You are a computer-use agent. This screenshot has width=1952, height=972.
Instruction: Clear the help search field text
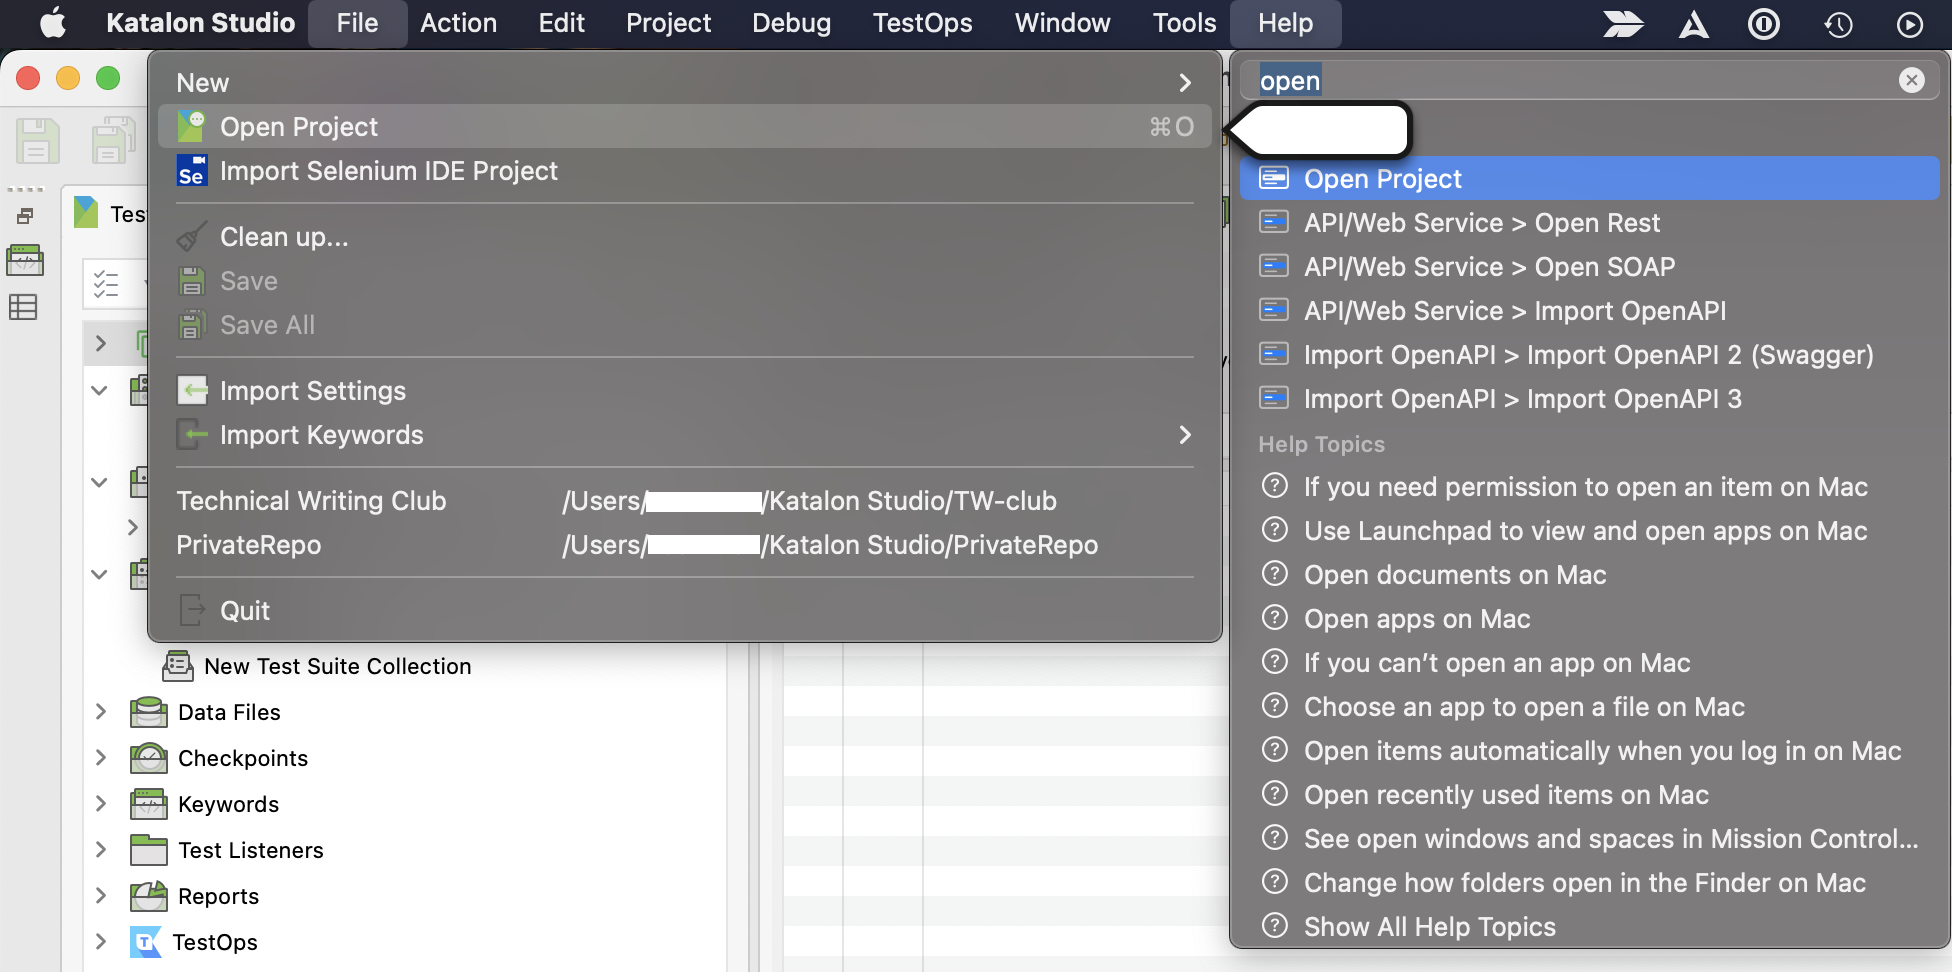coord(1911,80)
